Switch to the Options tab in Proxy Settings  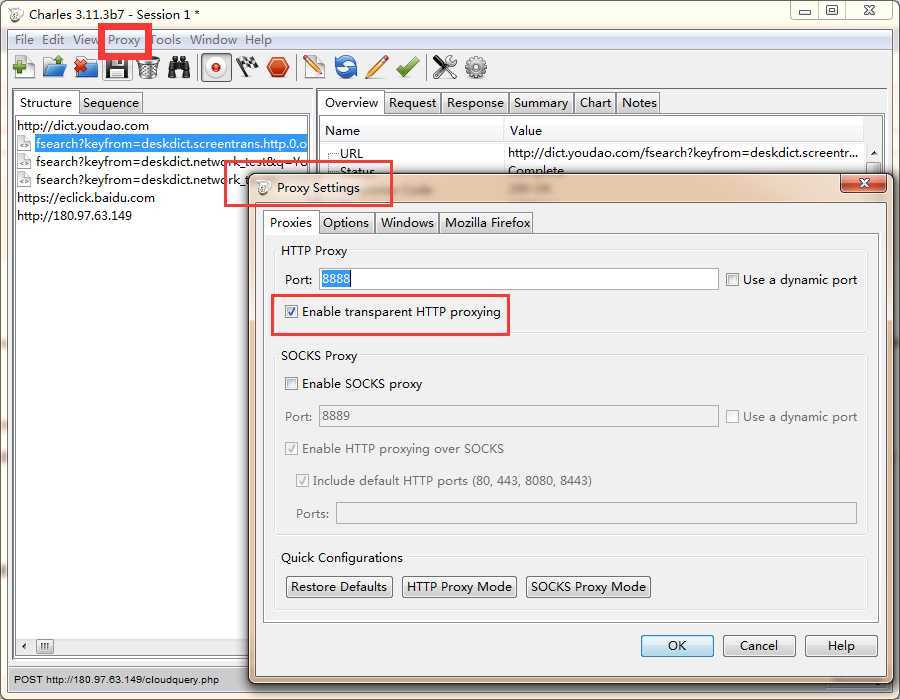pos(346,223)
